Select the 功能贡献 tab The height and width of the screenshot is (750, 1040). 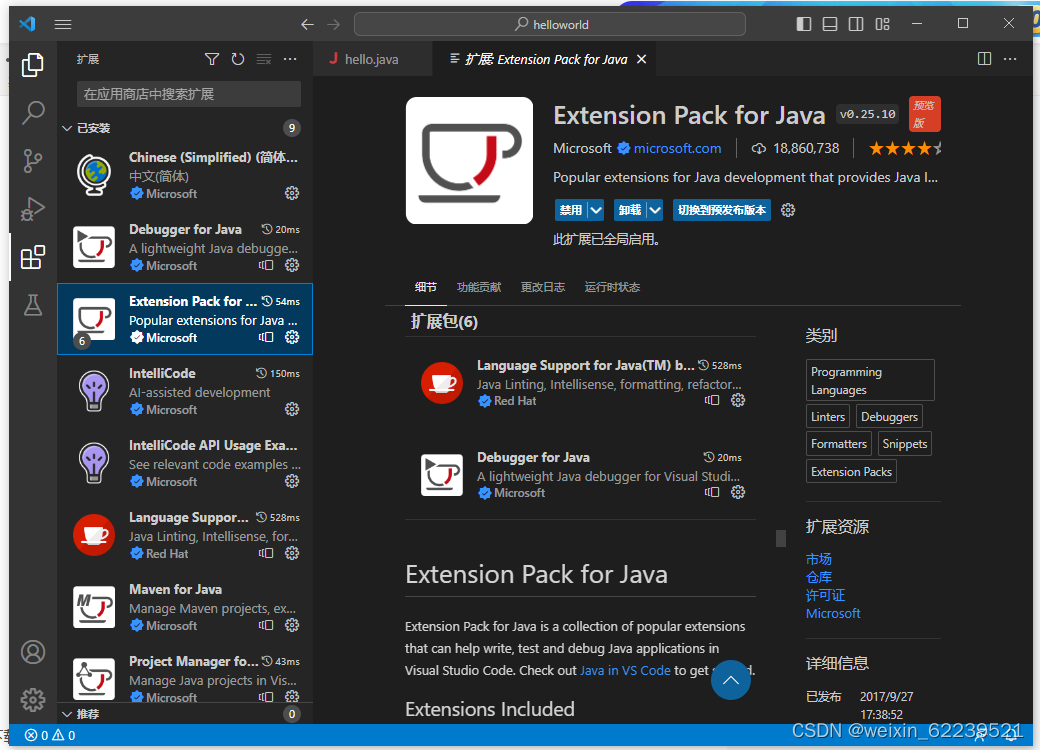tap(479, 287)
